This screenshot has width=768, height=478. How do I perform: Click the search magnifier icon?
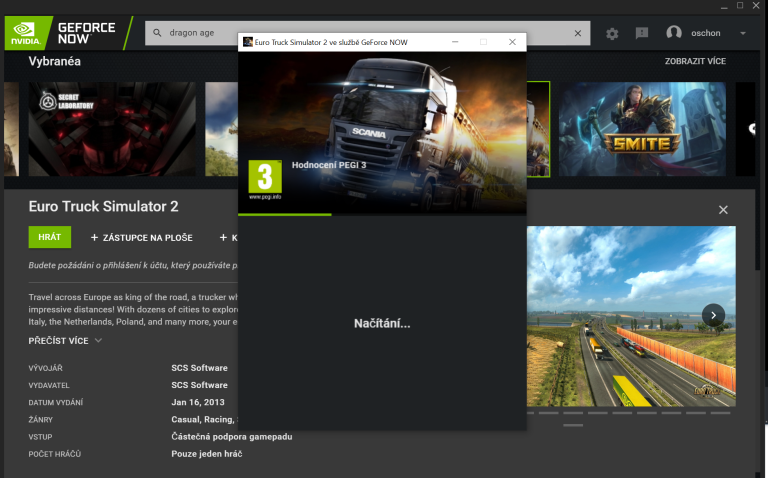(x=157, y=33)
